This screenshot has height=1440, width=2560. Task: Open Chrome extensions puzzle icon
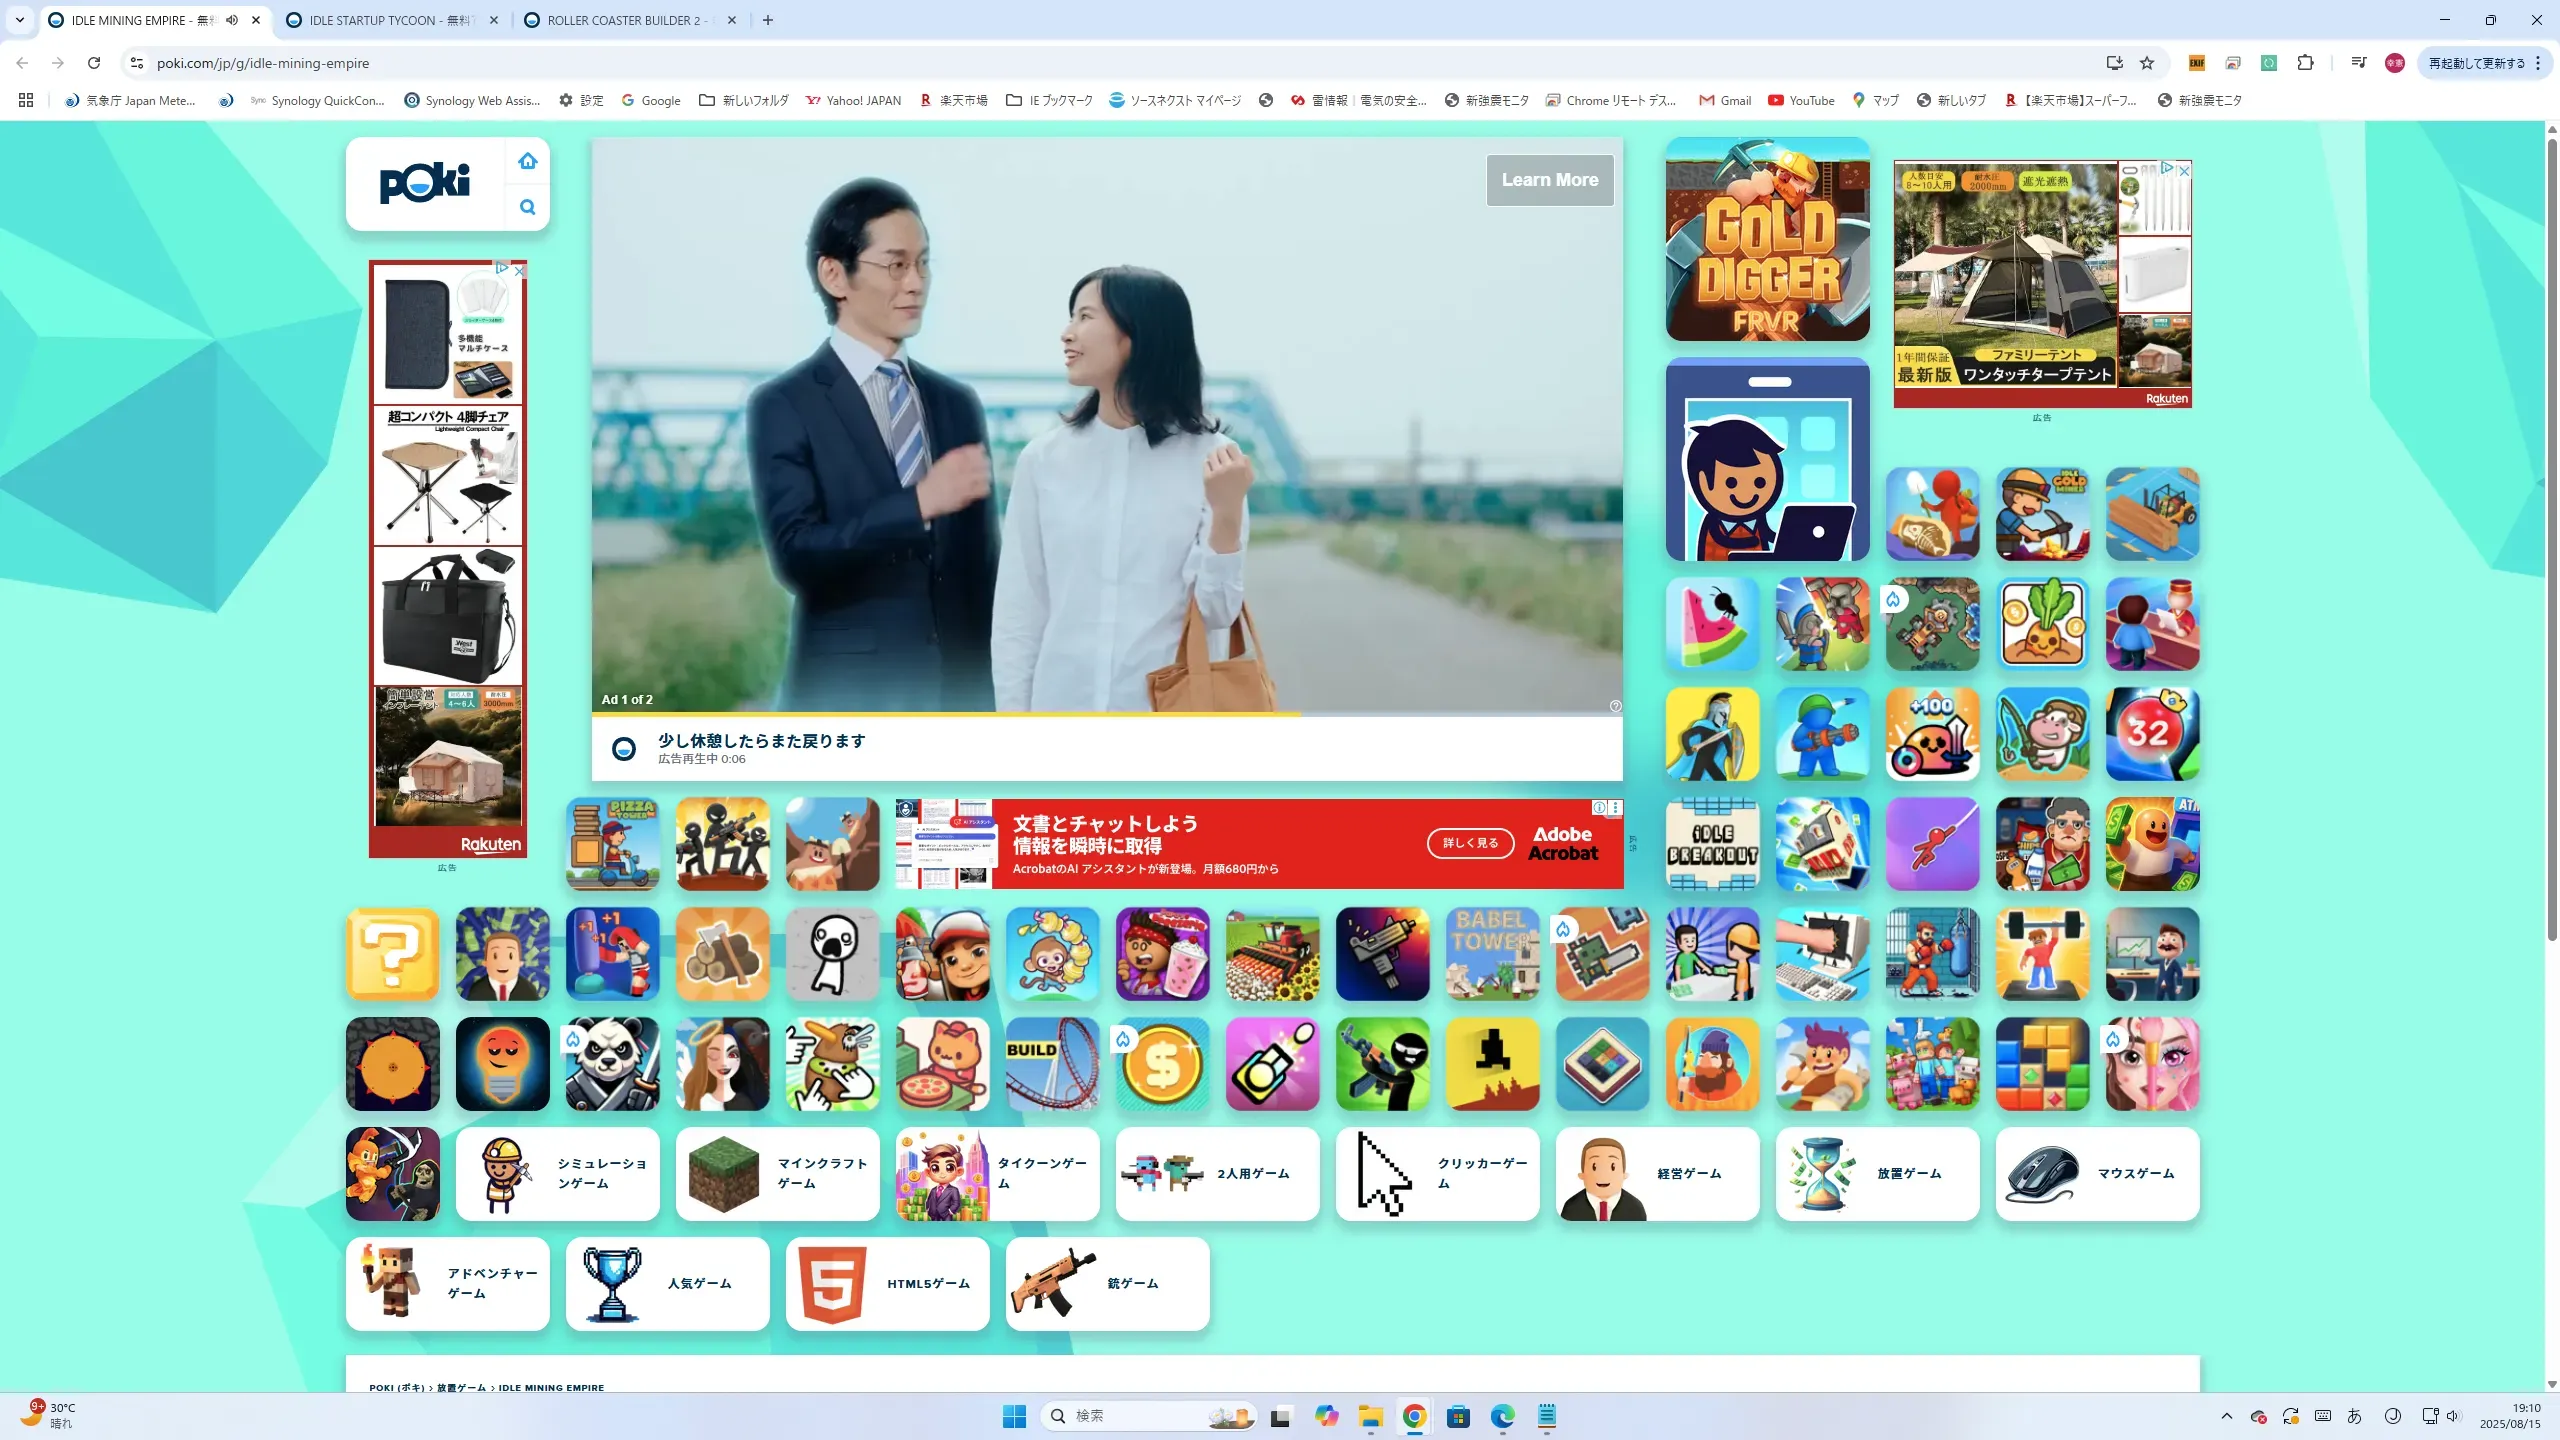tap(2305, 63)
